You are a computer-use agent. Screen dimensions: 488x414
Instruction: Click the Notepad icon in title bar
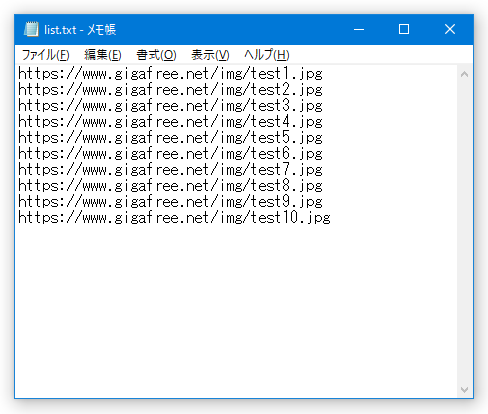point(31,29)
